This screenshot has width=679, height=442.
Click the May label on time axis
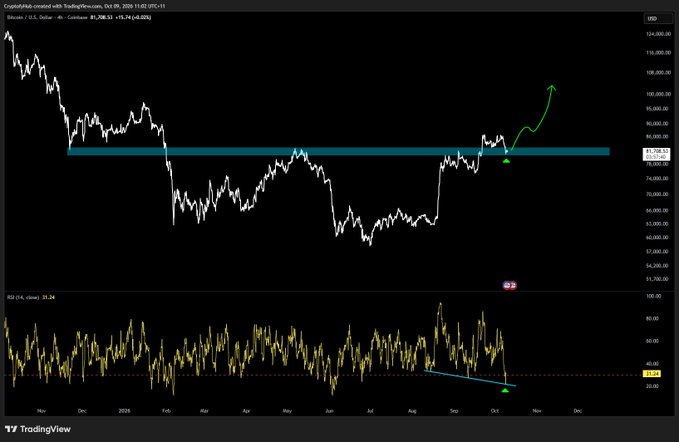click(287, 411)
